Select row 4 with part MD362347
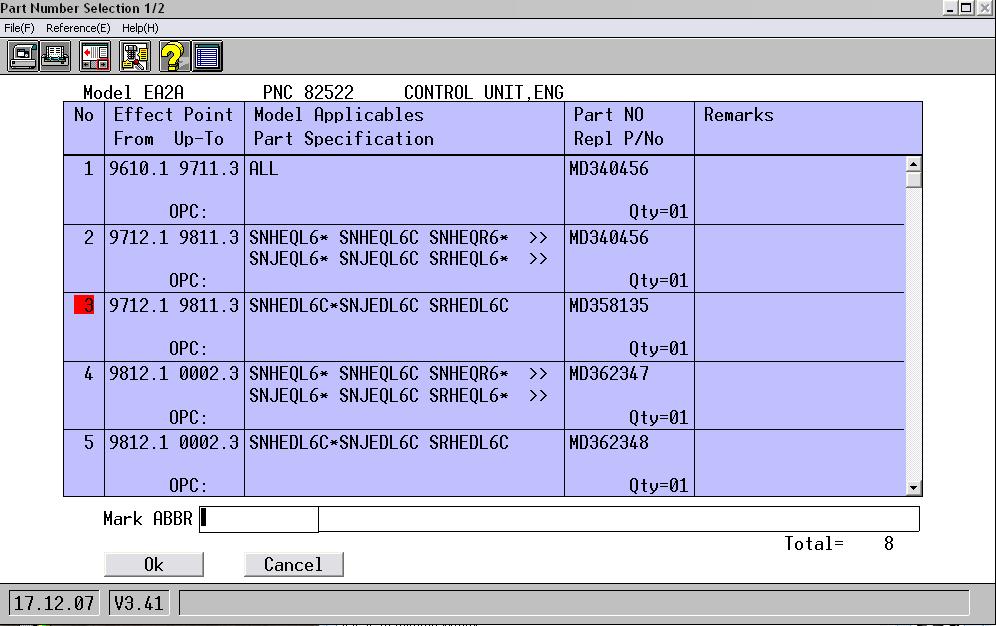The width and height of the screenshot is (996, 626). coord(85,373)
